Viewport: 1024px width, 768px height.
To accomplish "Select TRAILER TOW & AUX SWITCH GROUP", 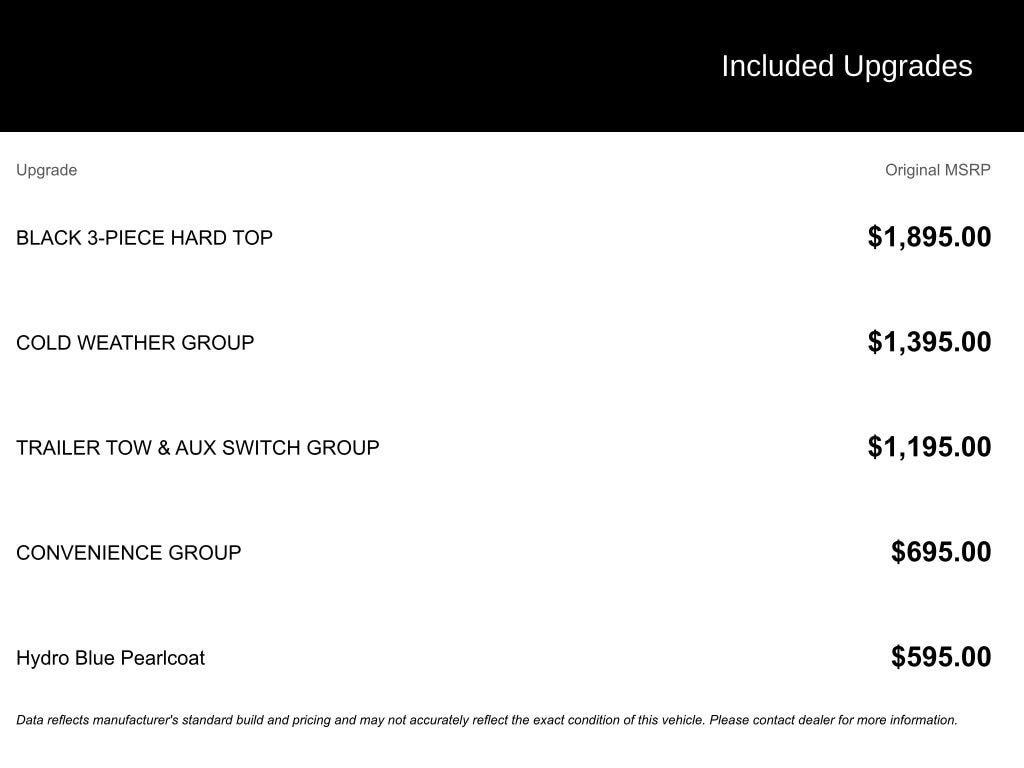I will pyautogui.click(x=198, y=448).
